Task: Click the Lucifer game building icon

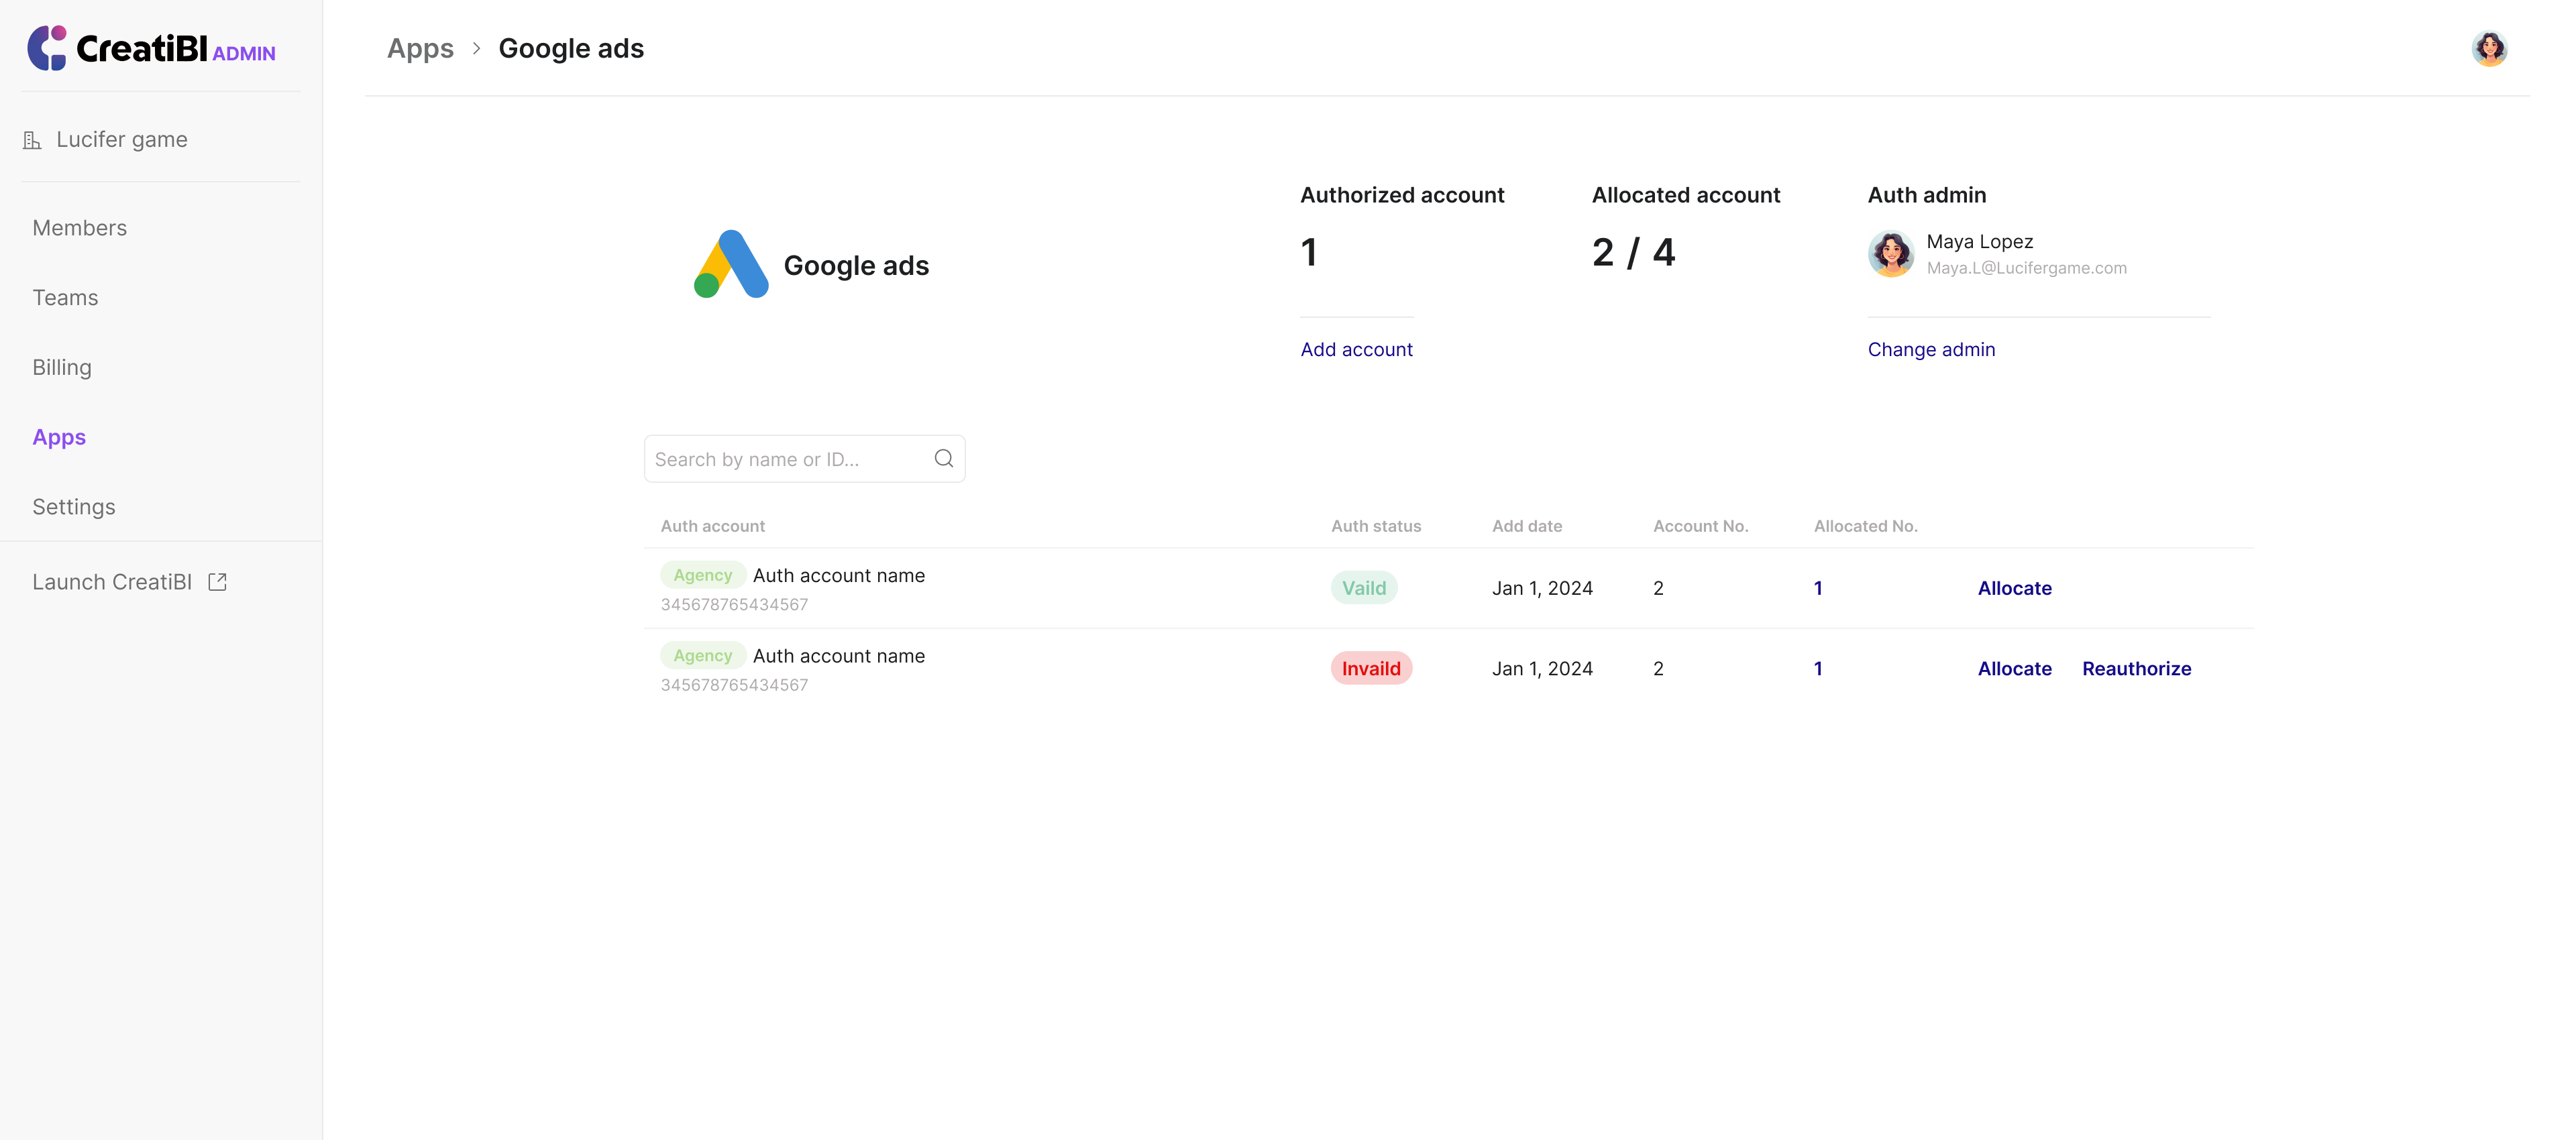Action: pos(32,141)
